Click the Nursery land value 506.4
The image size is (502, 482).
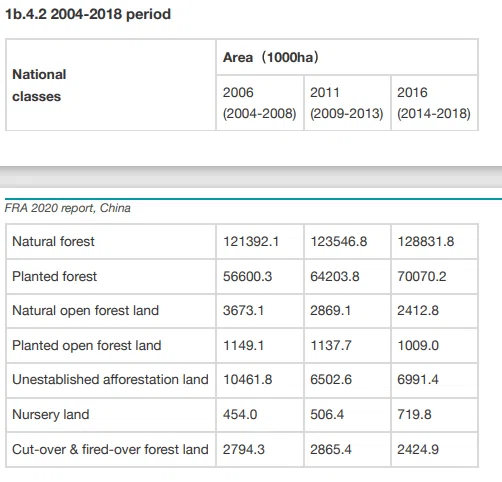tap(327, 414)
